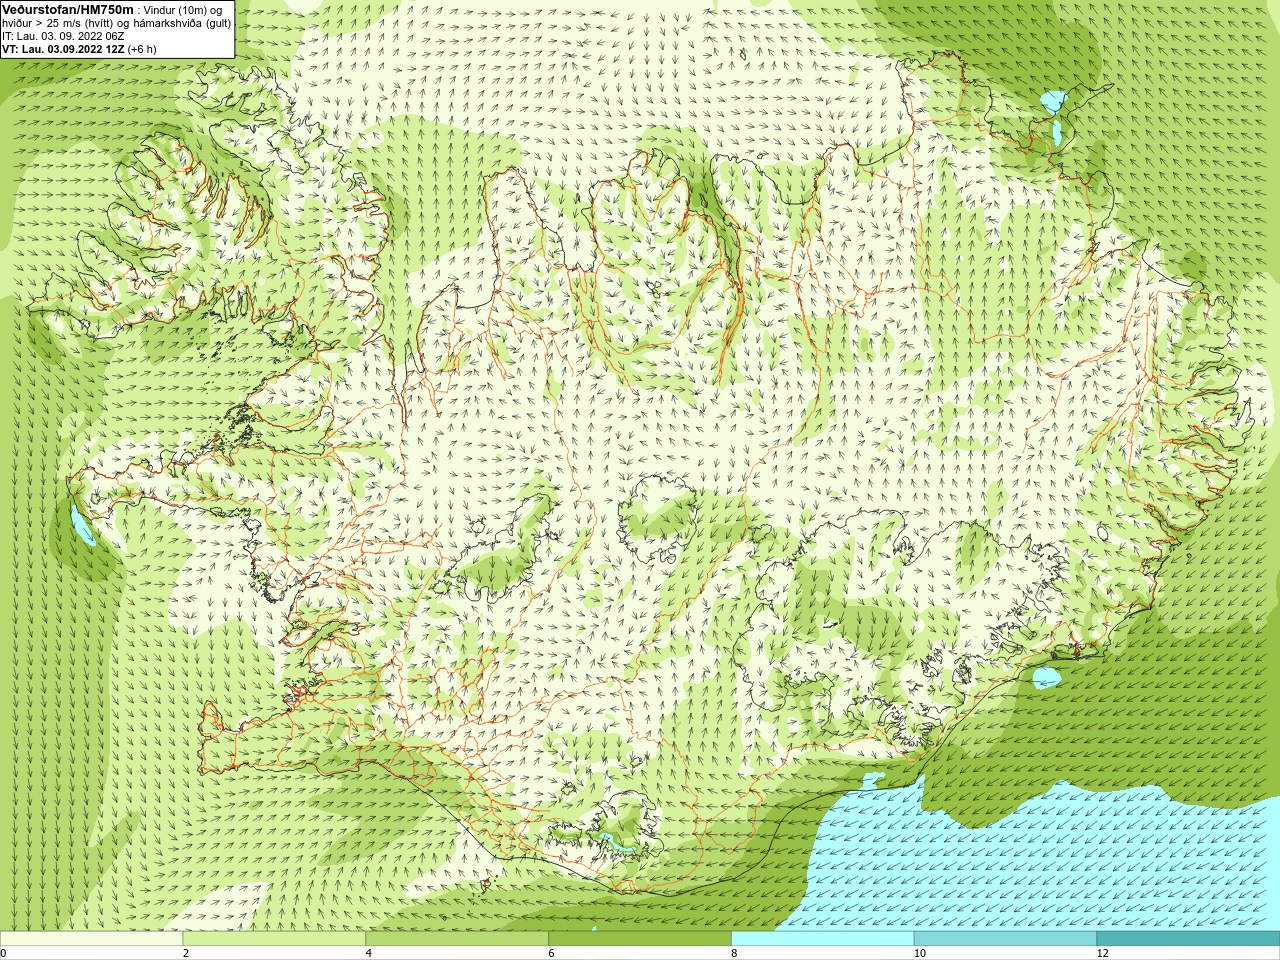Click the '4' tick label on the scale
1280x960 pixels.
point(368,953)
